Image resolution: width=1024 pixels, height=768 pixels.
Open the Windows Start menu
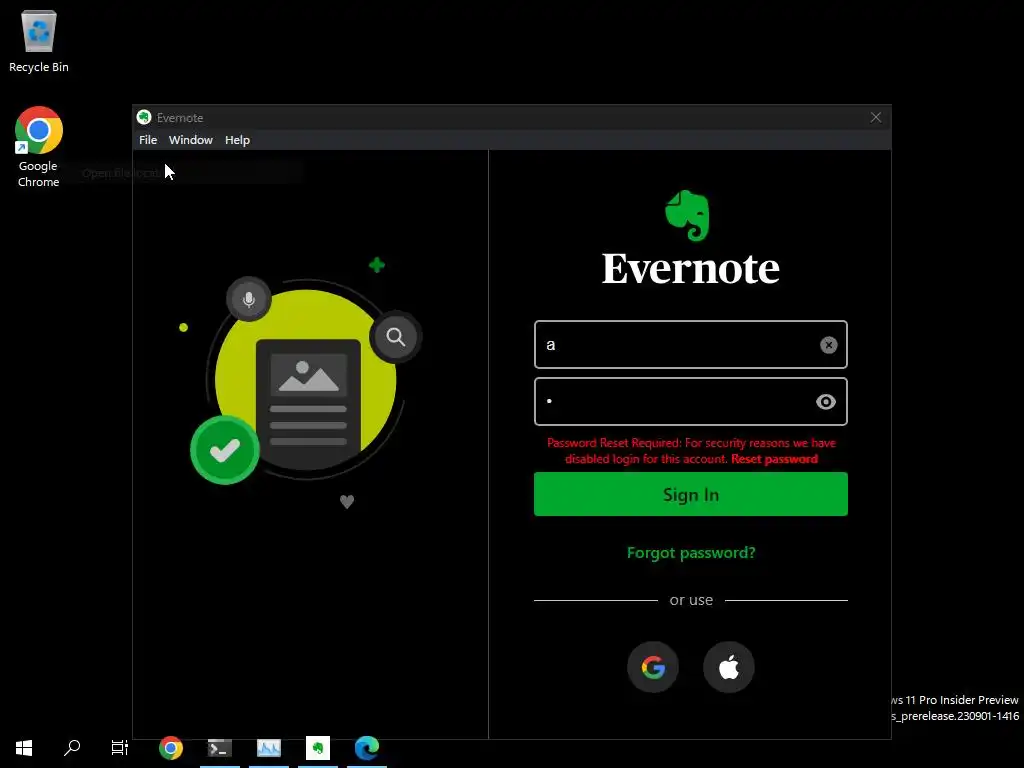click(x=24, y=748)
